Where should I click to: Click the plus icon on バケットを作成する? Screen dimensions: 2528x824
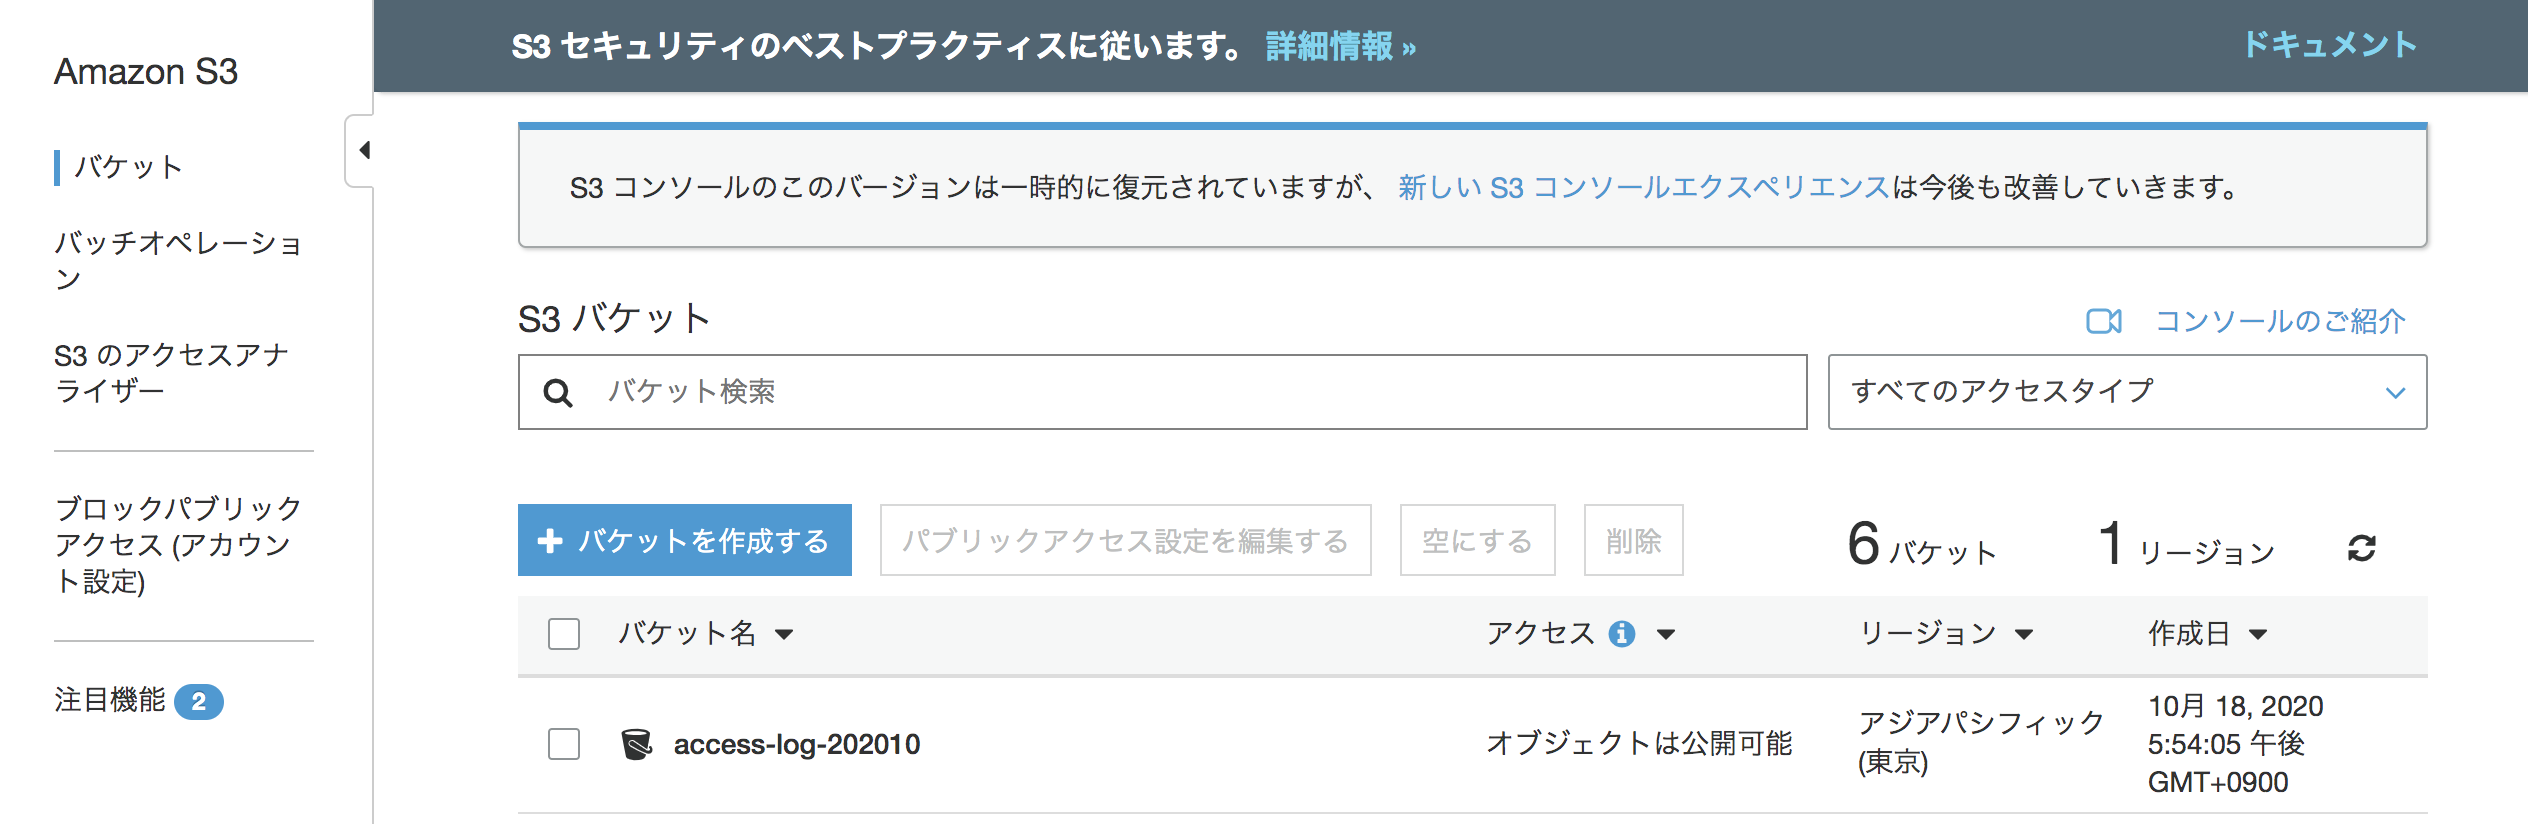(550, 540)
